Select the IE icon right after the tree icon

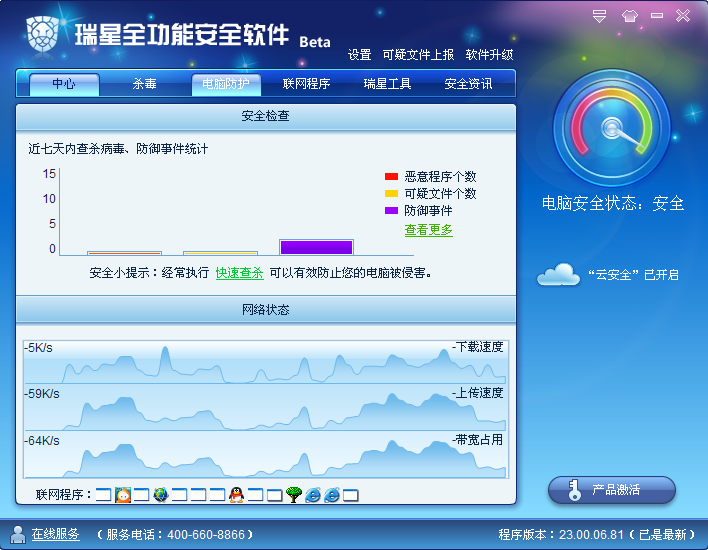(312, 495)
